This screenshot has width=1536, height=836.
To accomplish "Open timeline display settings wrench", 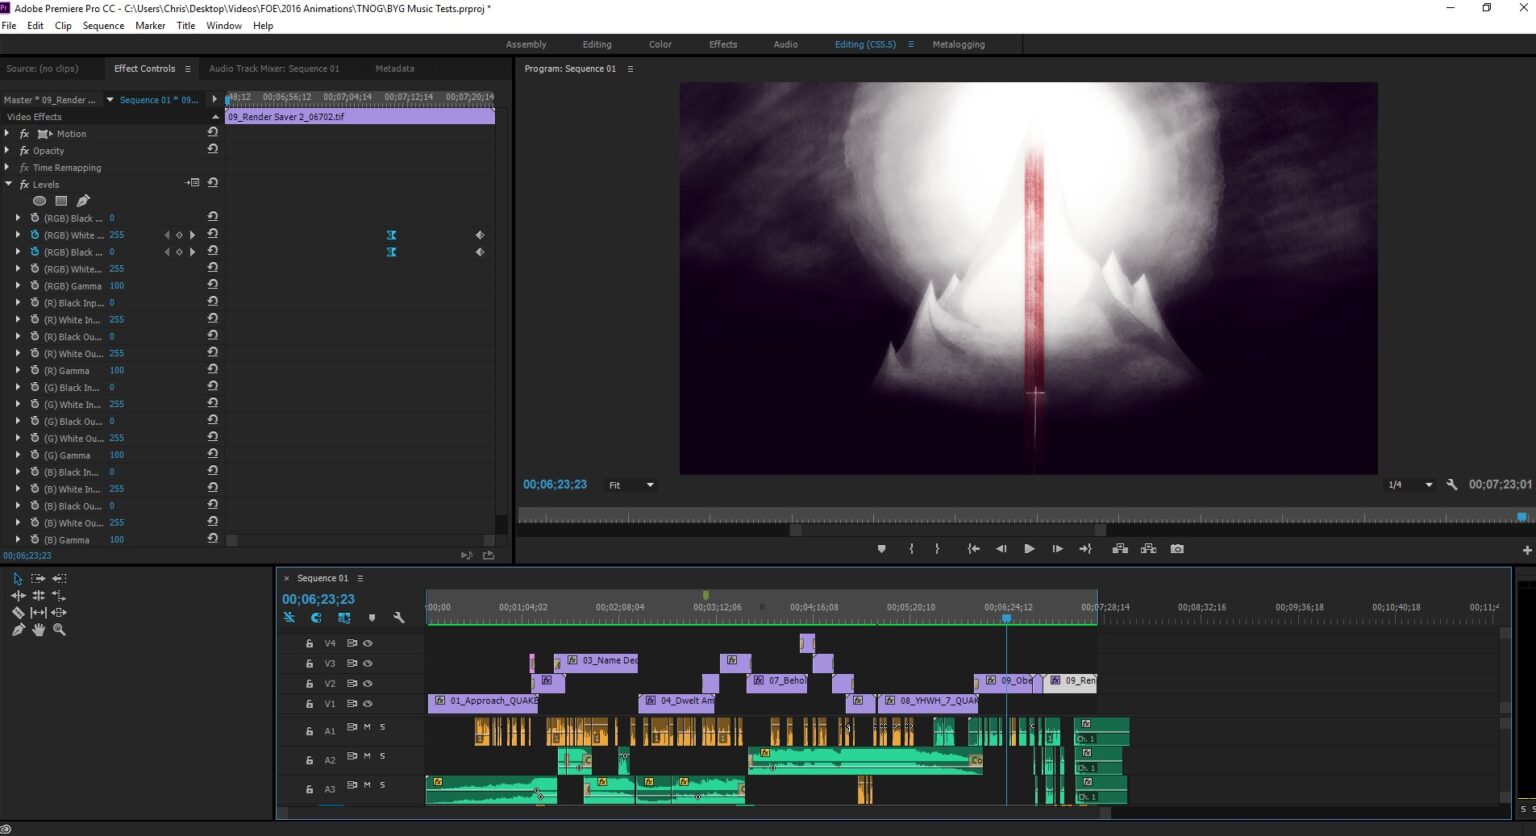I will point(398,618).
